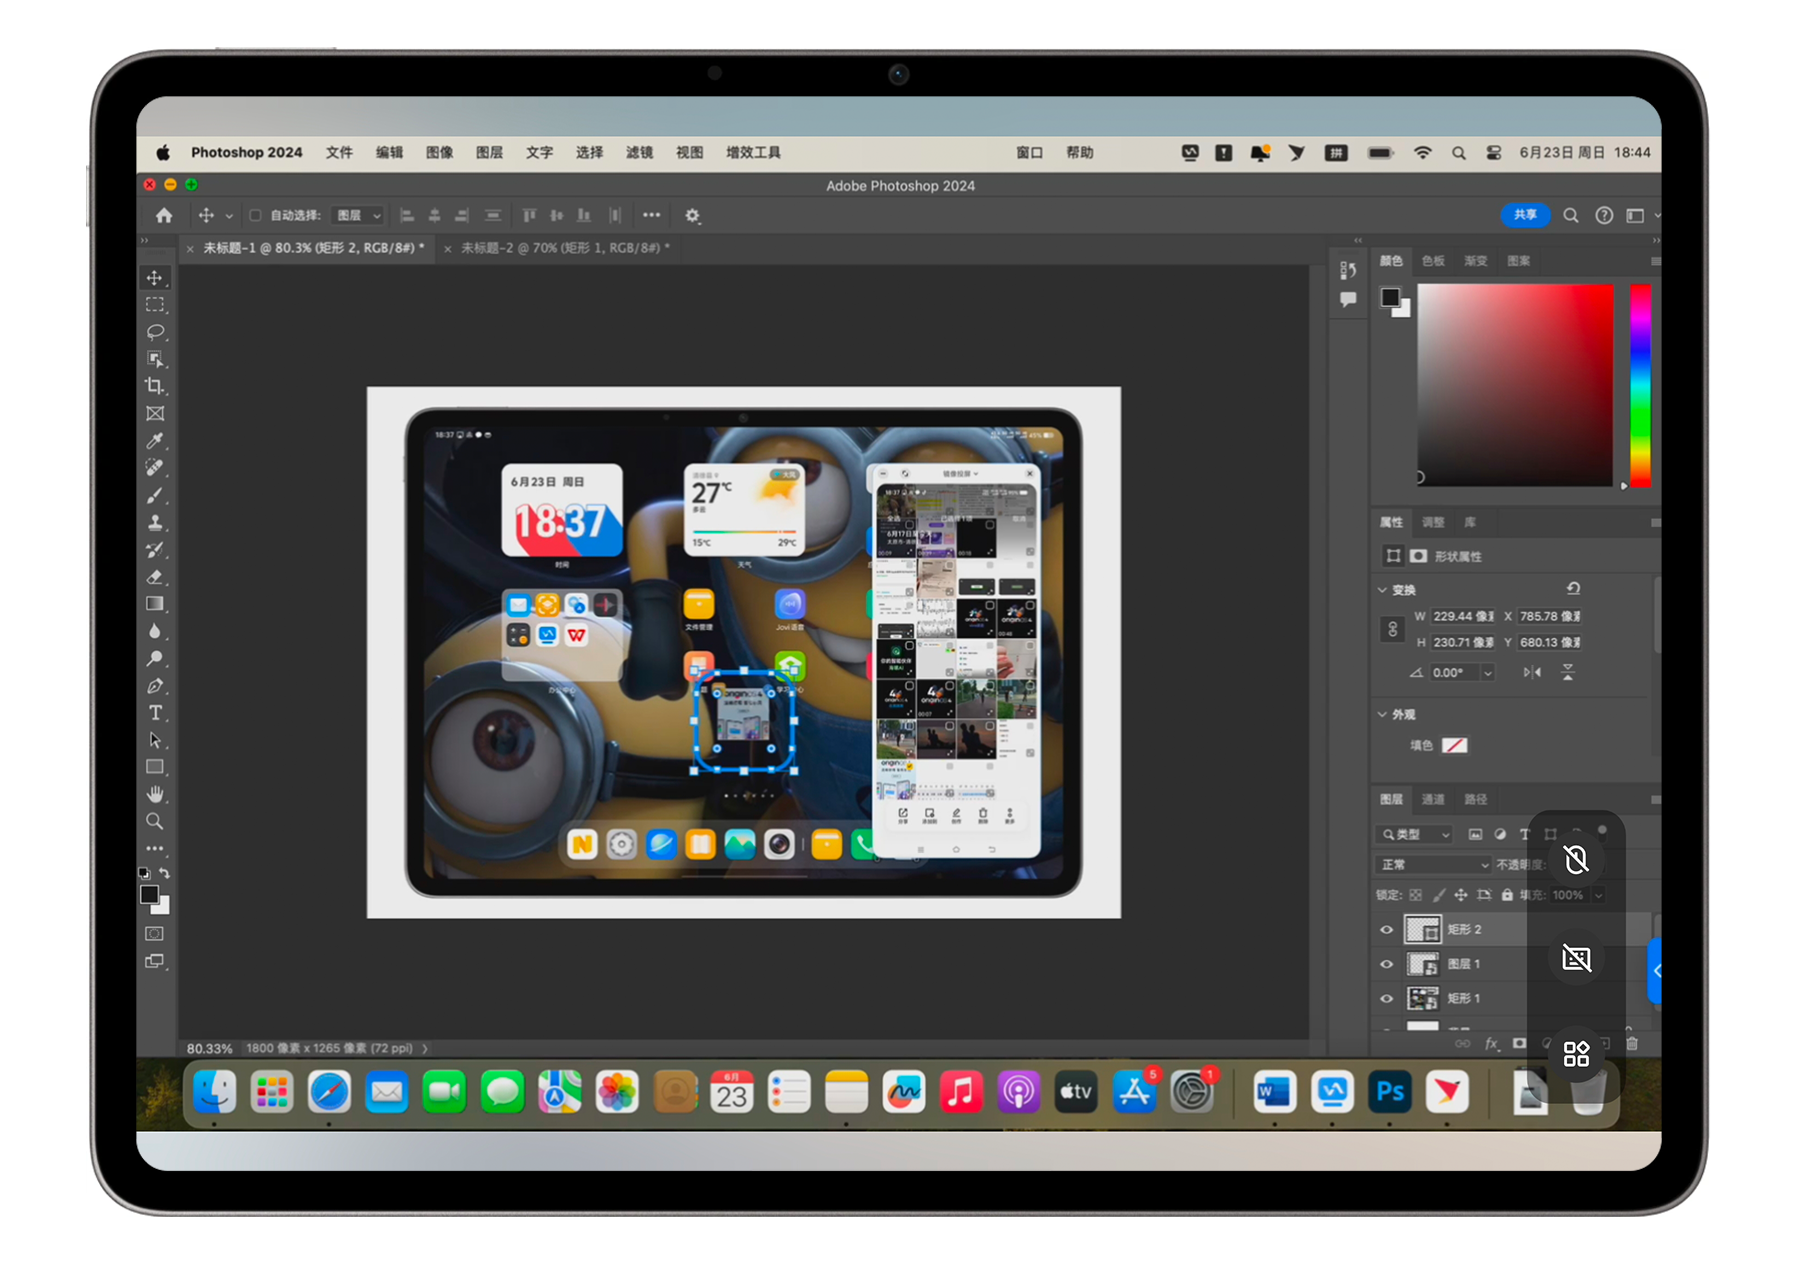Click the search icon beside Share button
The height and width of the screenshot is (1265, 1800).
[1571, 215]
